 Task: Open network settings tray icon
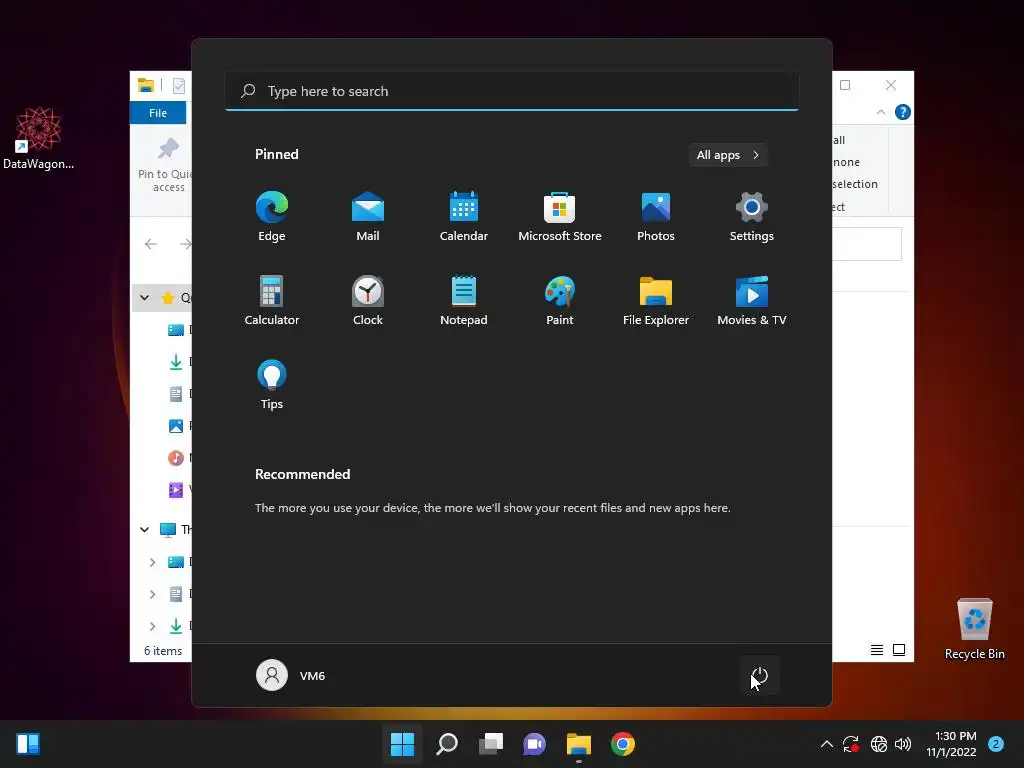pos(878,744)
